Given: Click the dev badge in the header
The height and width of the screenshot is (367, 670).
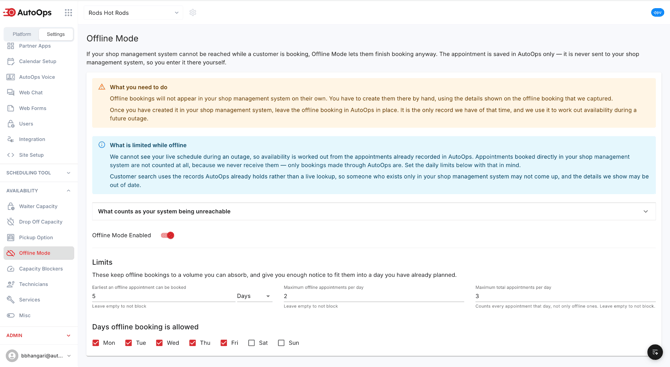Looking at the screenshot, I should [x=657, y=13].
